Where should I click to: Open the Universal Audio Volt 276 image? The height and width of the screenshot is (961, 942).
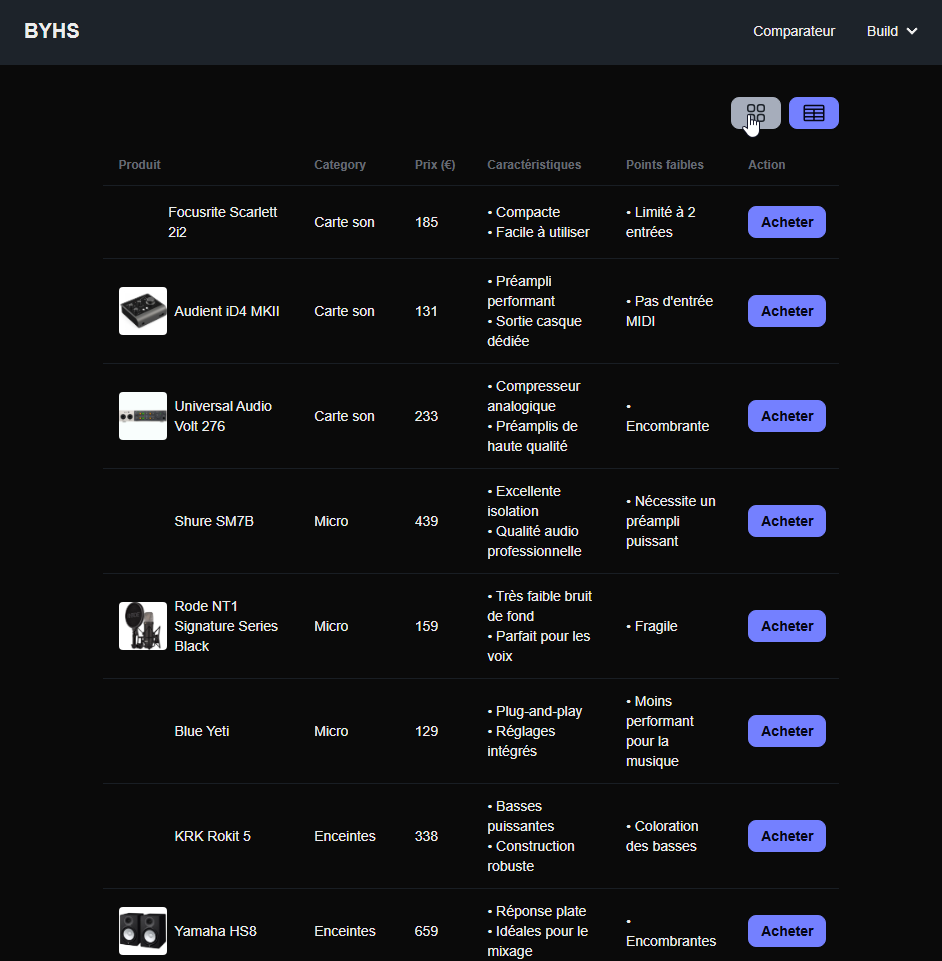tap(143, 416)
